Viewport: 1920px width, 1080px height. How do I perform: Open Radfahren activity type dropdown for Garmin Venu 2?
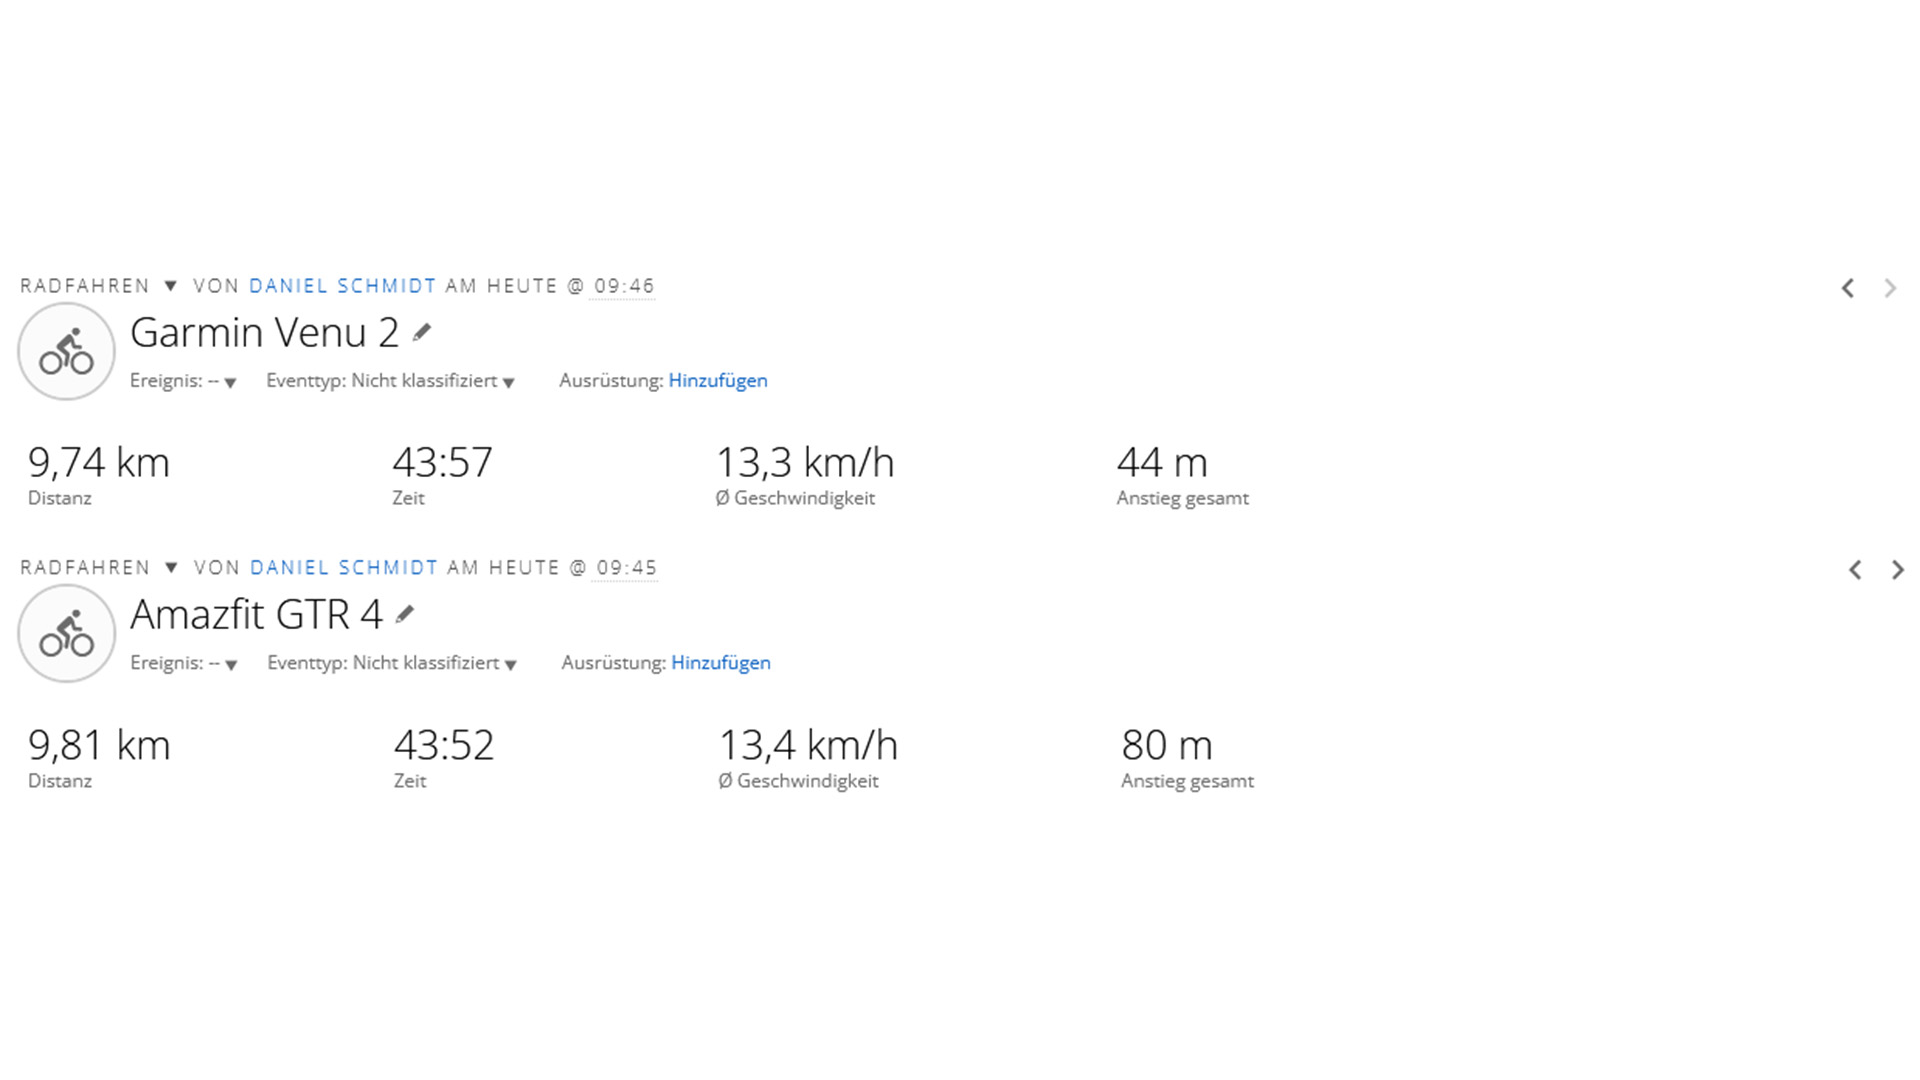pos(170,286)
